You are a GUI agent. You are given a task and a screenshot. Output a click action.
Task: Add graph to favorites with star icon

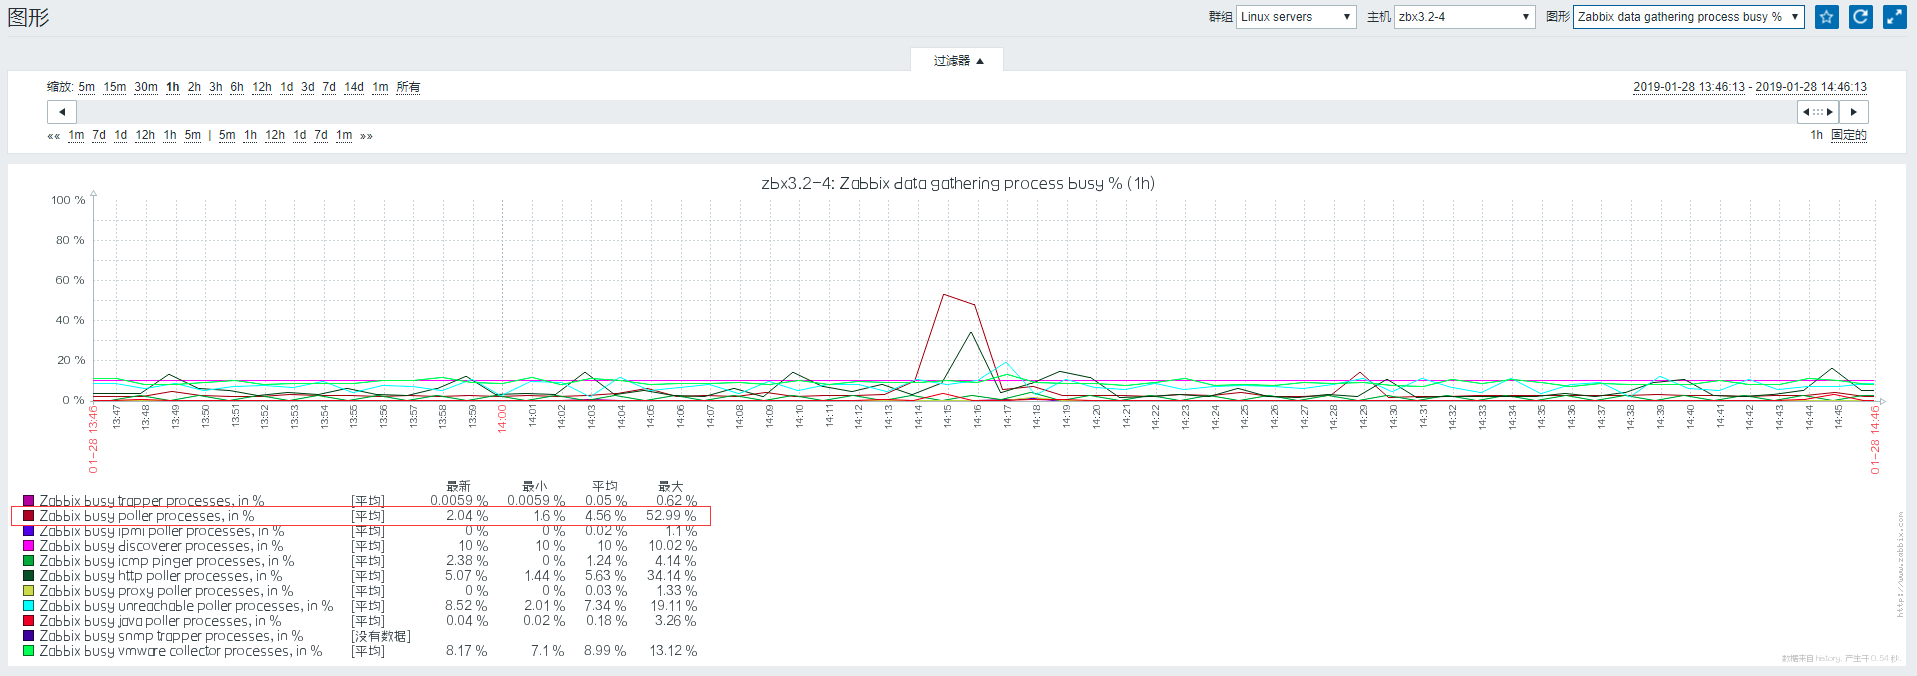[x=1827, y=17]
